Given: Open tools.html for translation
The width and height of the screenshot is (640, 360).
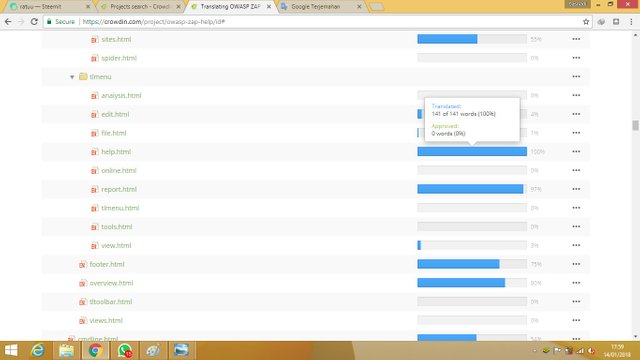Looking at the screenshot, I should tap(117, 227).
